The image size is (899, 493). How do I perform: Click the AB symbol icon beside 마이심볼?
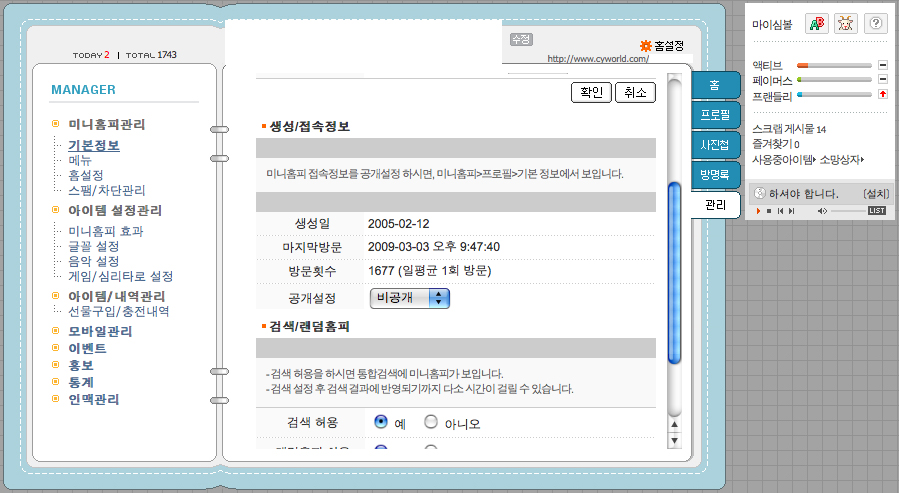[x=817, y=24]
